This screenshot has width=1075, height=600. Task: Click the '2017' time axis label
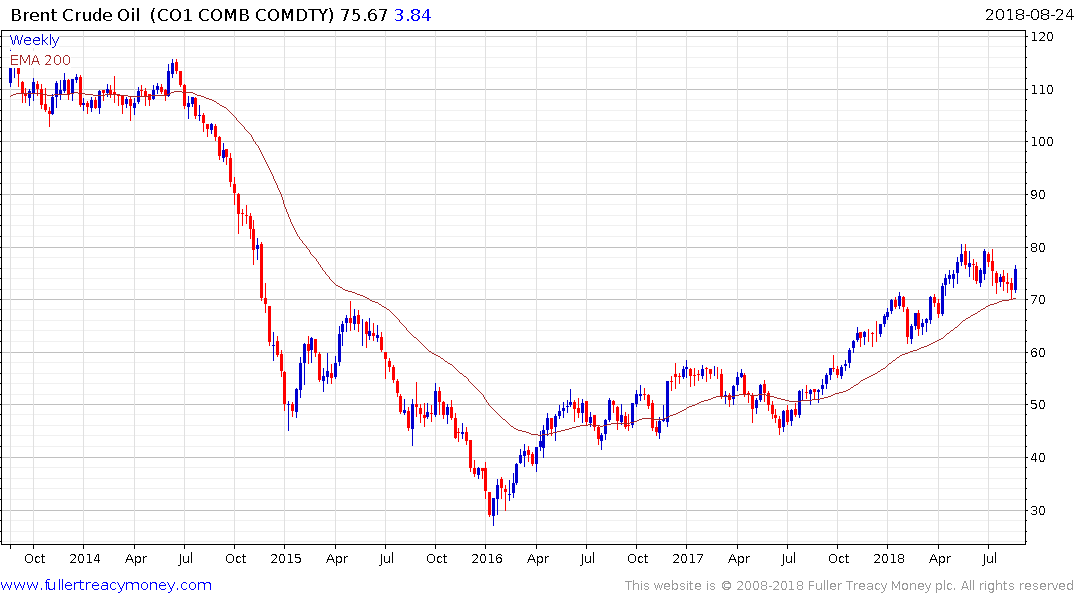688,558
